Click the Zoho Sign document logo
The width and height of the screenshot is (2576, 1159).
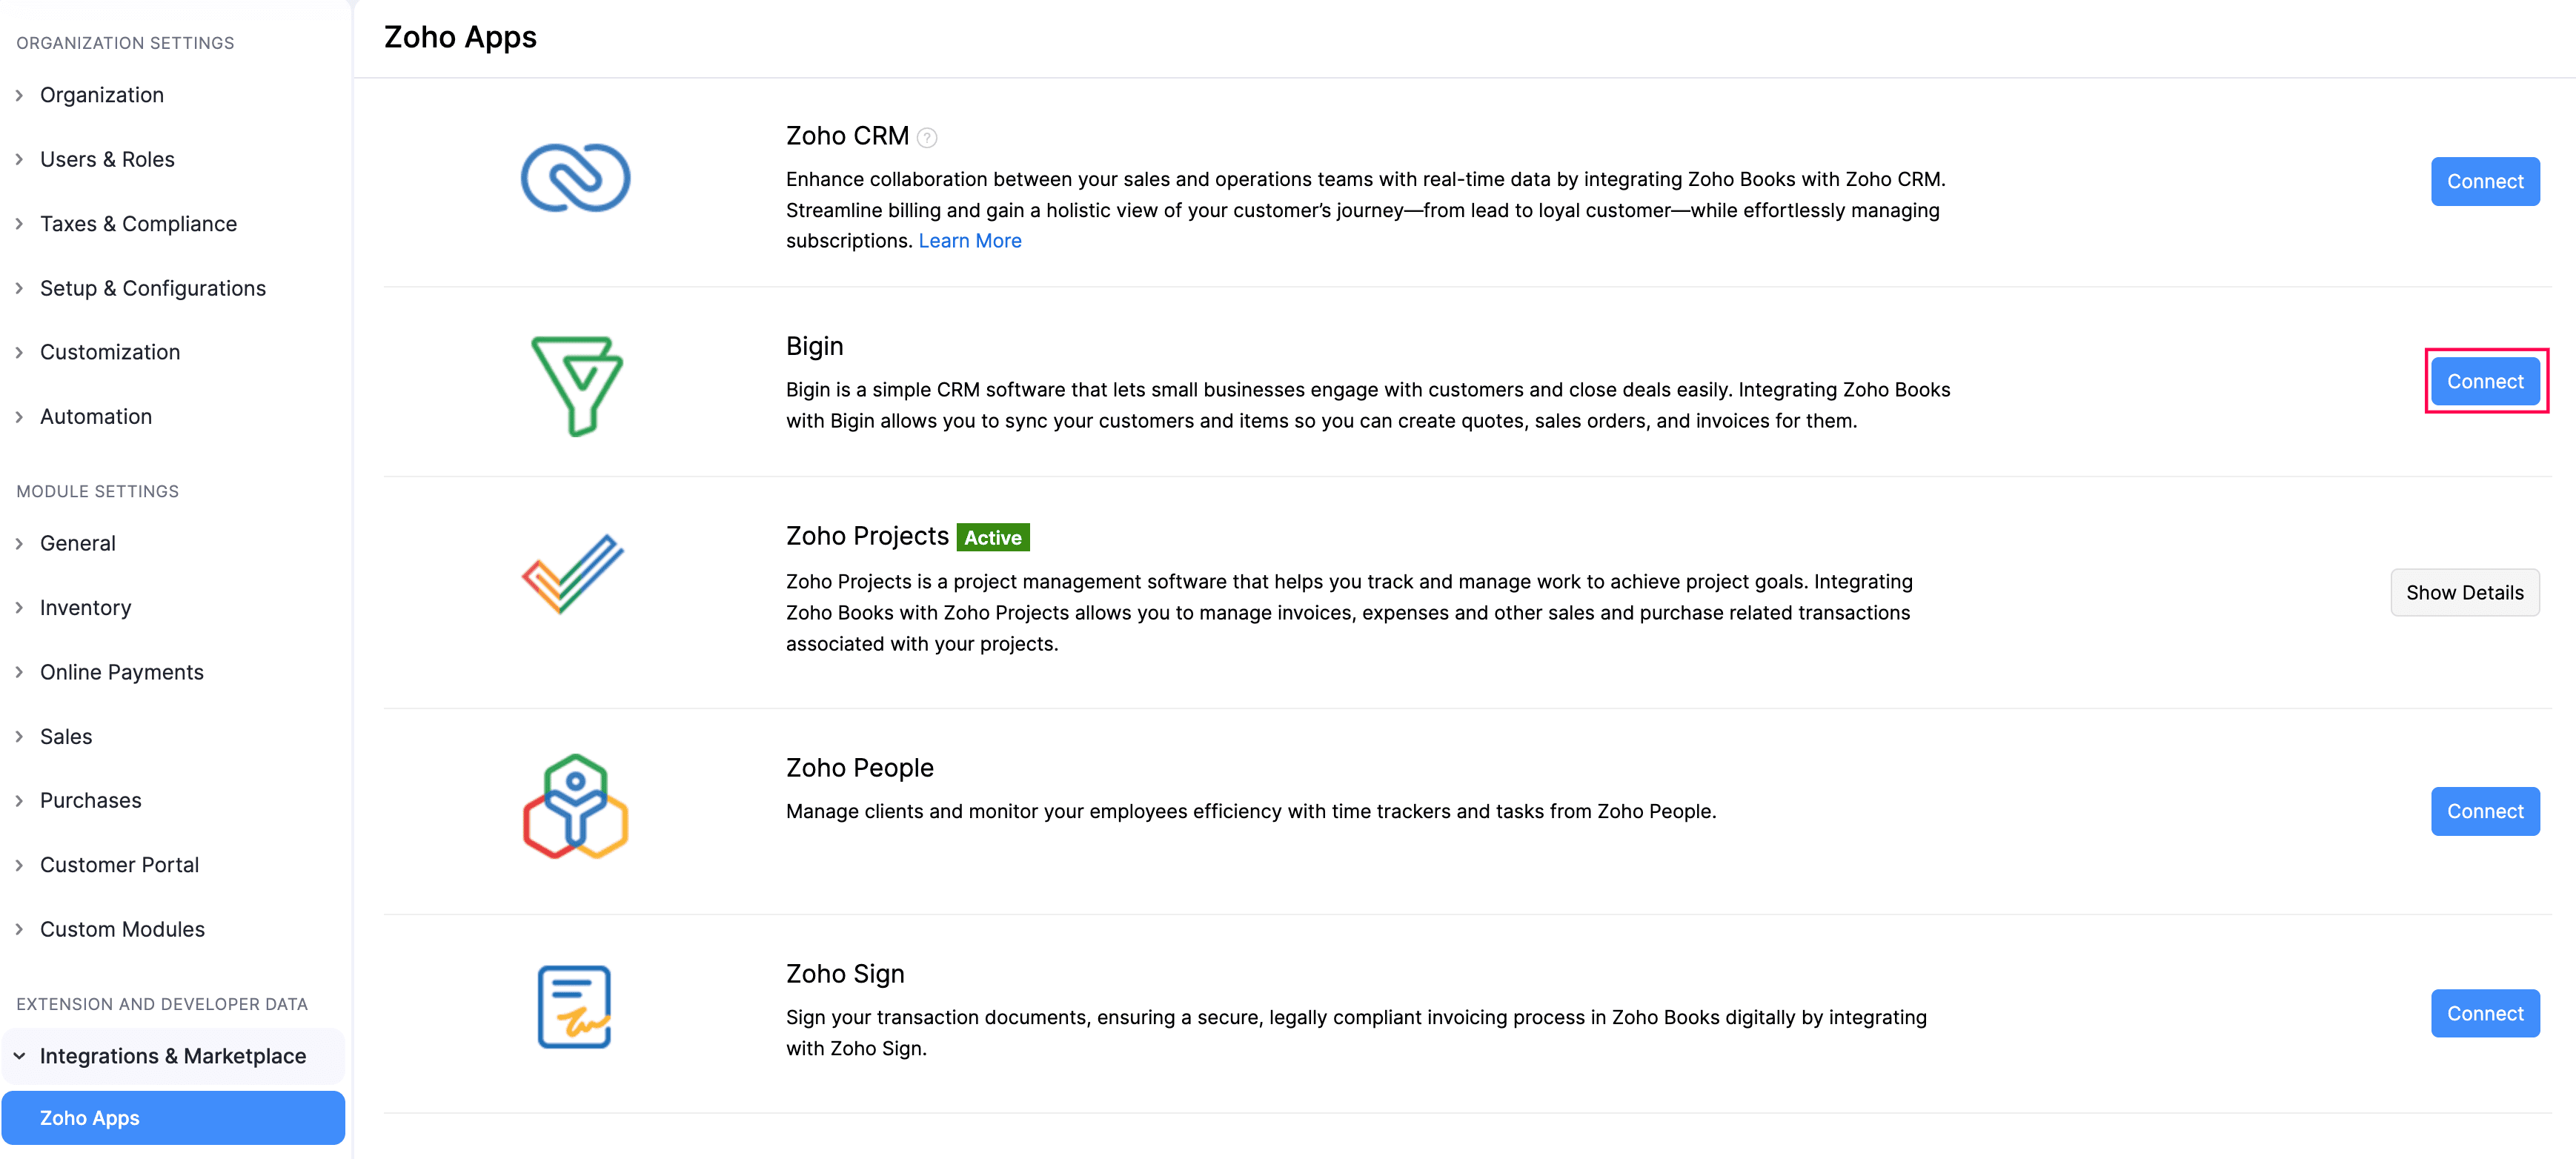pos(574,1006)
